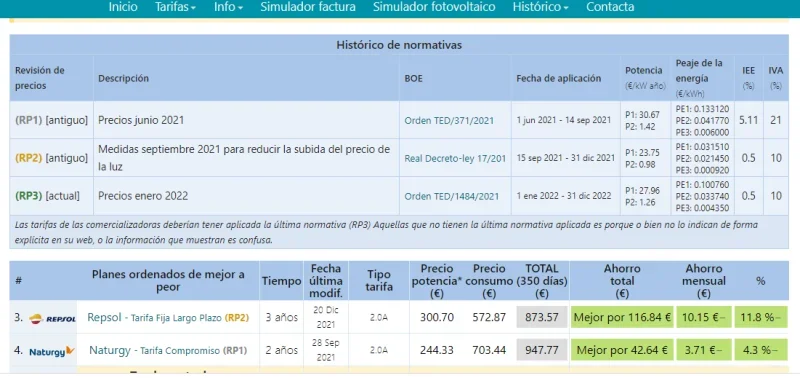This screenshot has height=378, width=800.
Task: Click date range 1 jun 2021 - 14 sep 2021
Action: [564, 121]
